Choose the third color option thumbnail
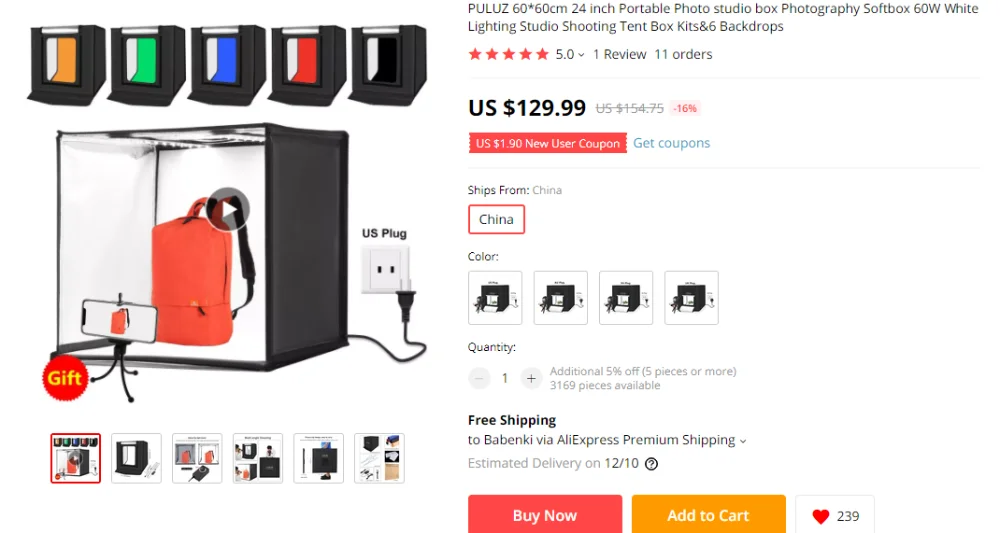 pyautogui.click(x=626, y=298)
